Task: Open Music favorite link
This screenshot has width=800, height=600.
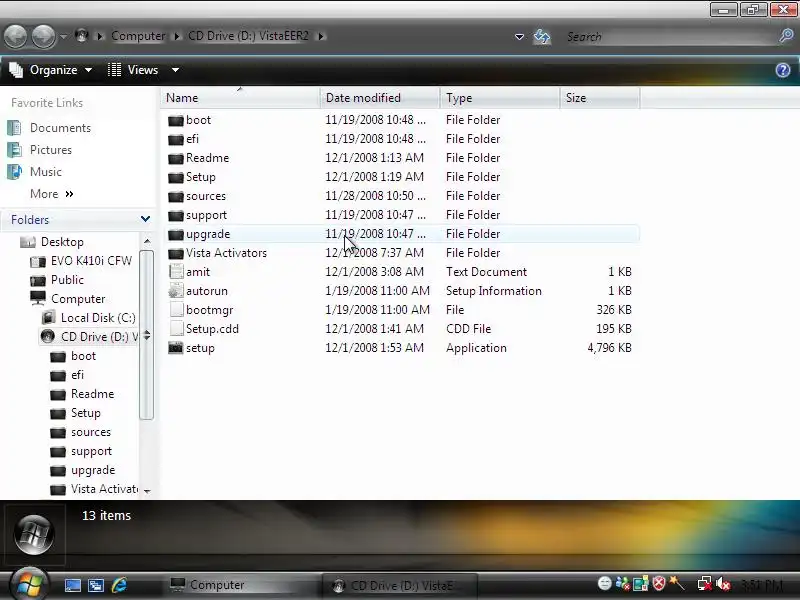Action: (x=46, y=172)
